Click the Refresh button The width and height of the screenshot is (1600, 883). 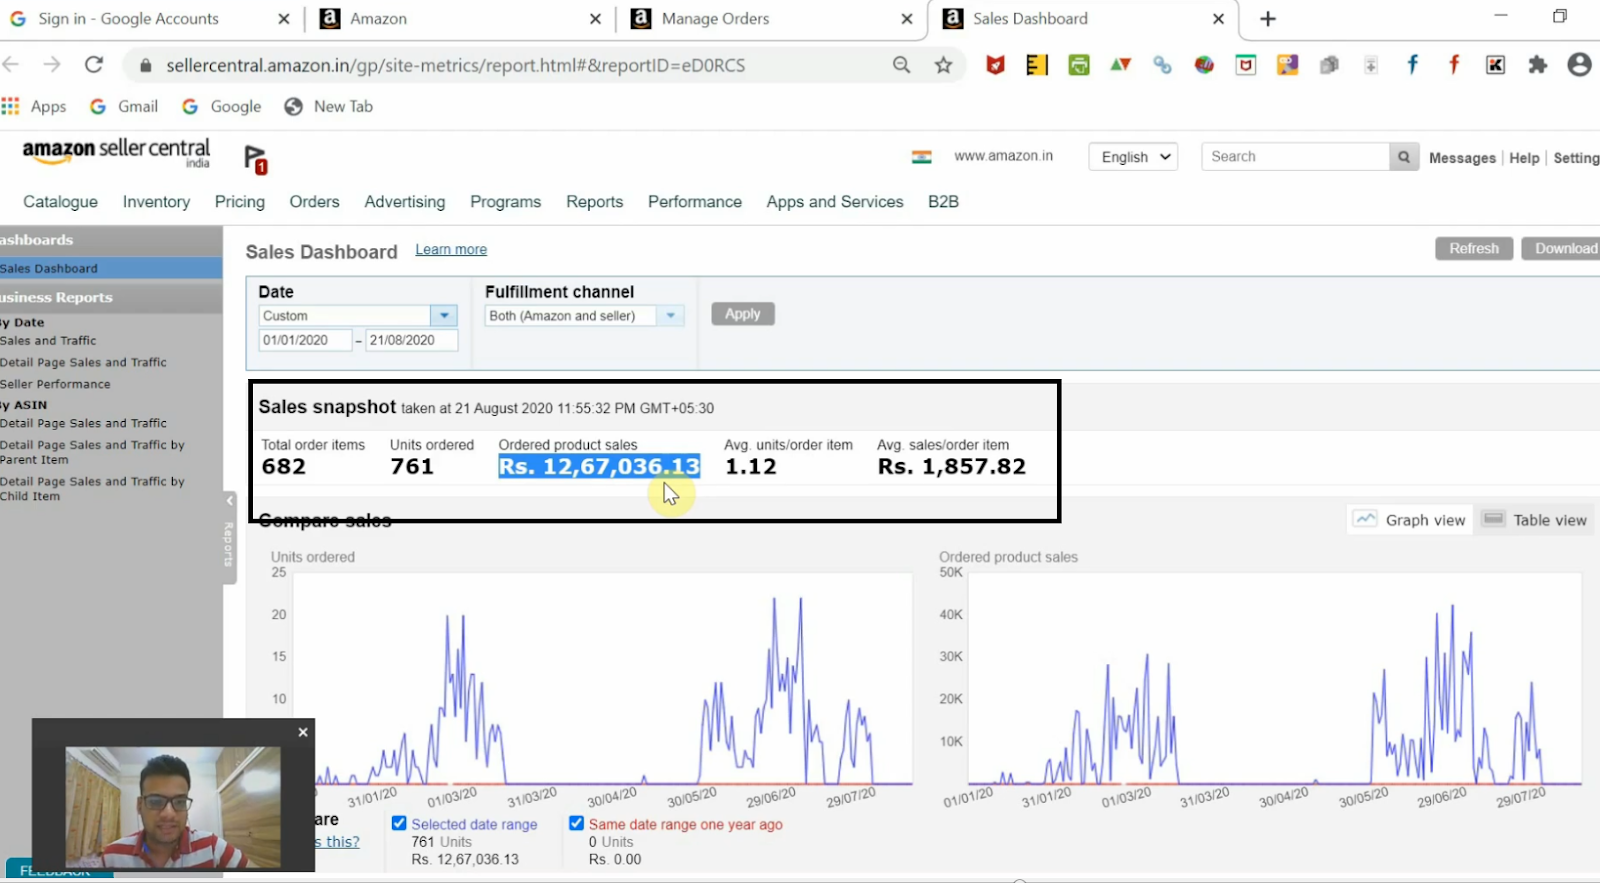1474,249
